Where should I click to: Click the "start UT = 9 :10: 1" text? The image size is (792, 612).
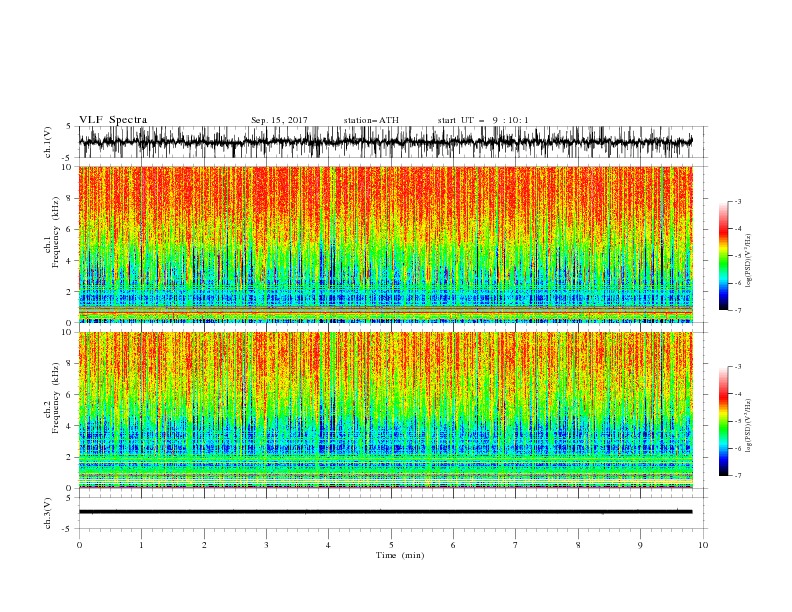point(483,120)
